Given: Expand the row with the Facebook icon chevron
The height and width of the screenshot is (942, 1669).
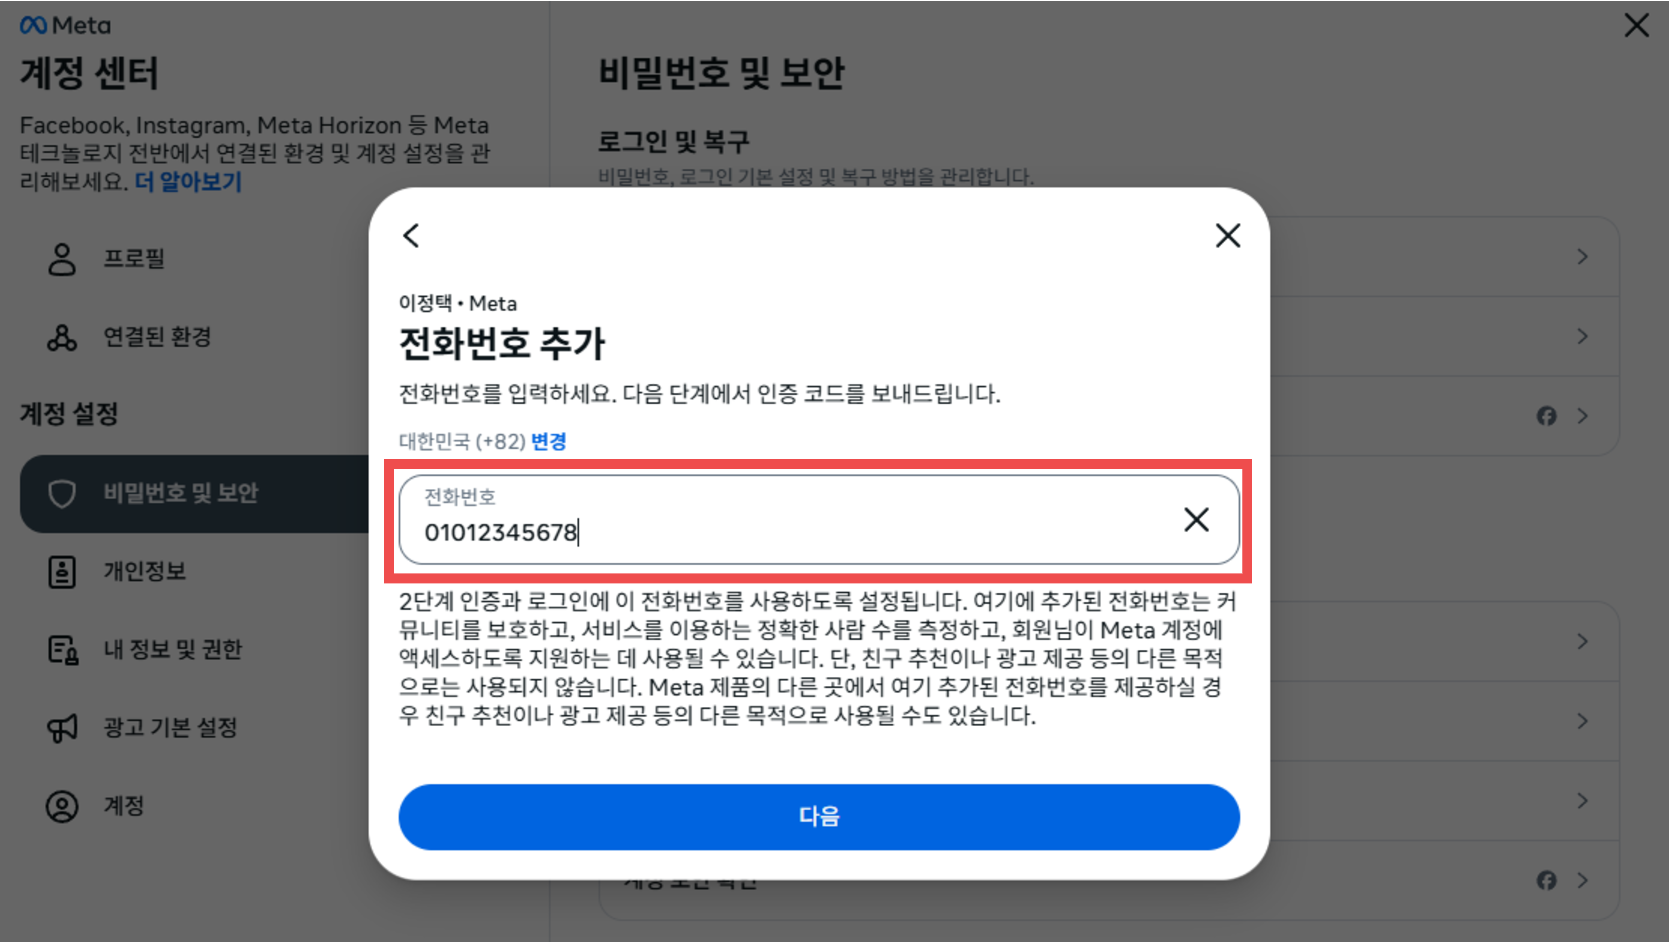Looking at the screenshot, I should pyautogui.click(x=1582, y=416).
